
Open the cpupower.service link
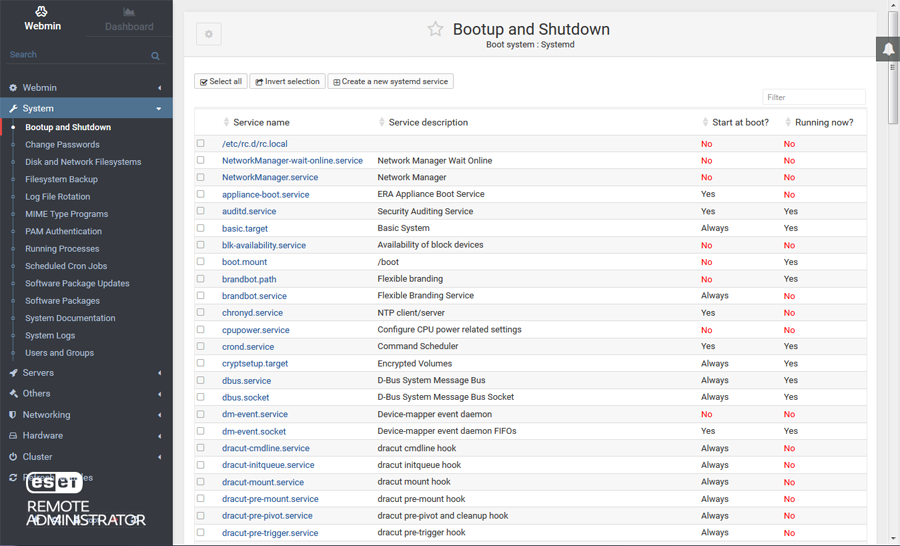[256, 330]
